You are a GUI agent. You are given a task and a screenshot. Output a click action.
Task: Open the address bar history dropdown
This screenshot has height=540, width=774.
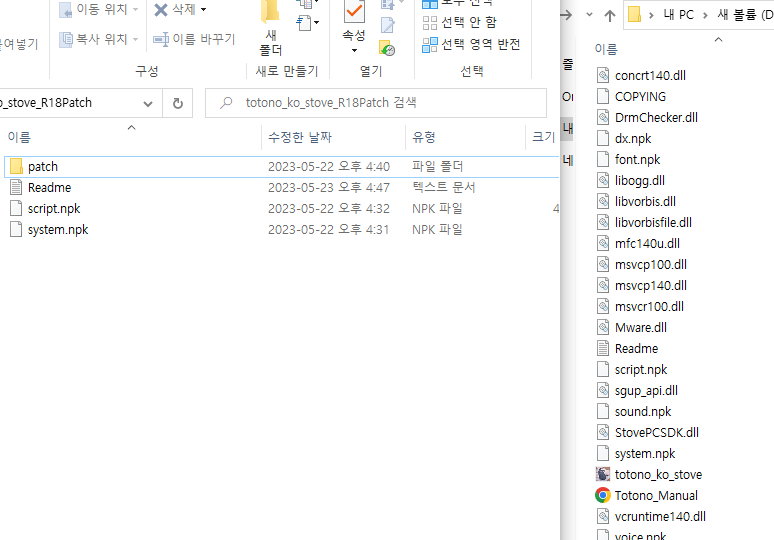coord(148,103)
